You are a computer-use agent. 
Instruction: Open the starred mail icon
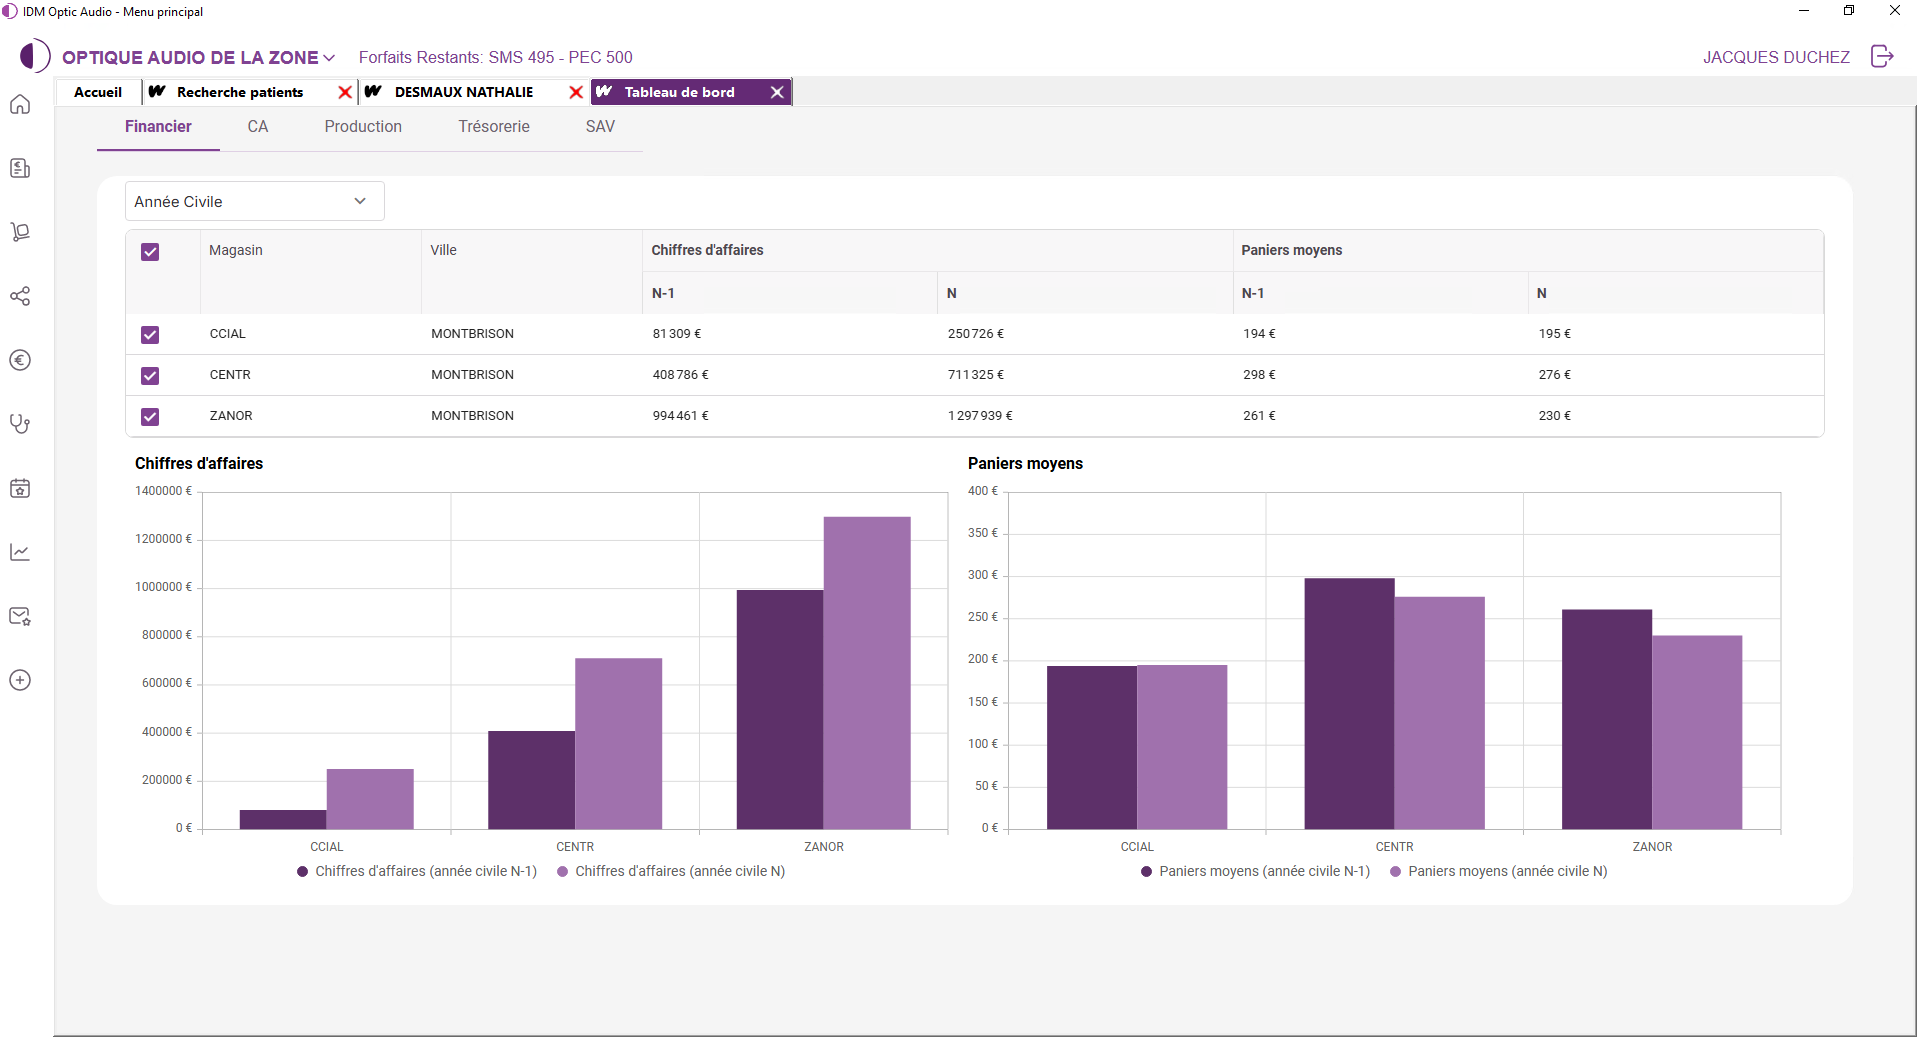20,616
